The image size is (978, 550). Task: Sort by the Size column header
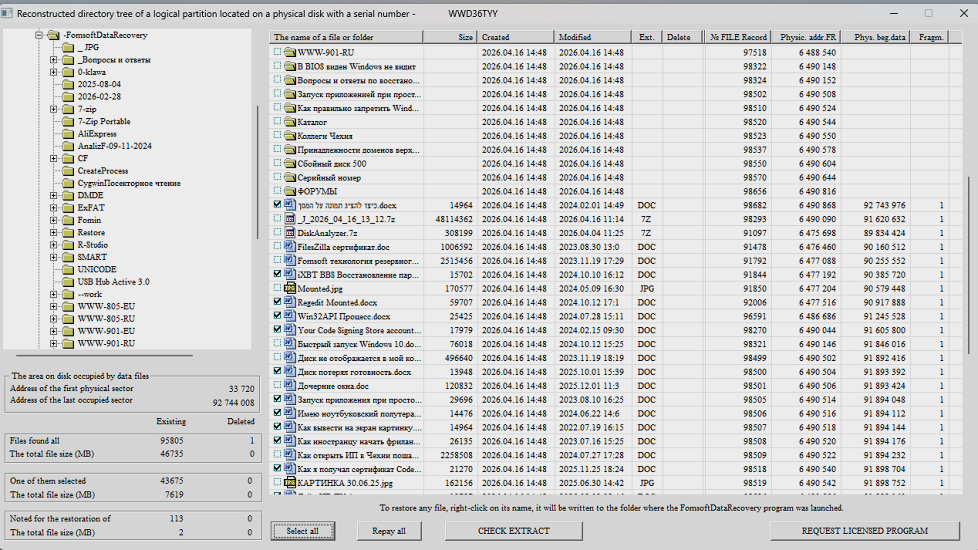tap(449, 37)
